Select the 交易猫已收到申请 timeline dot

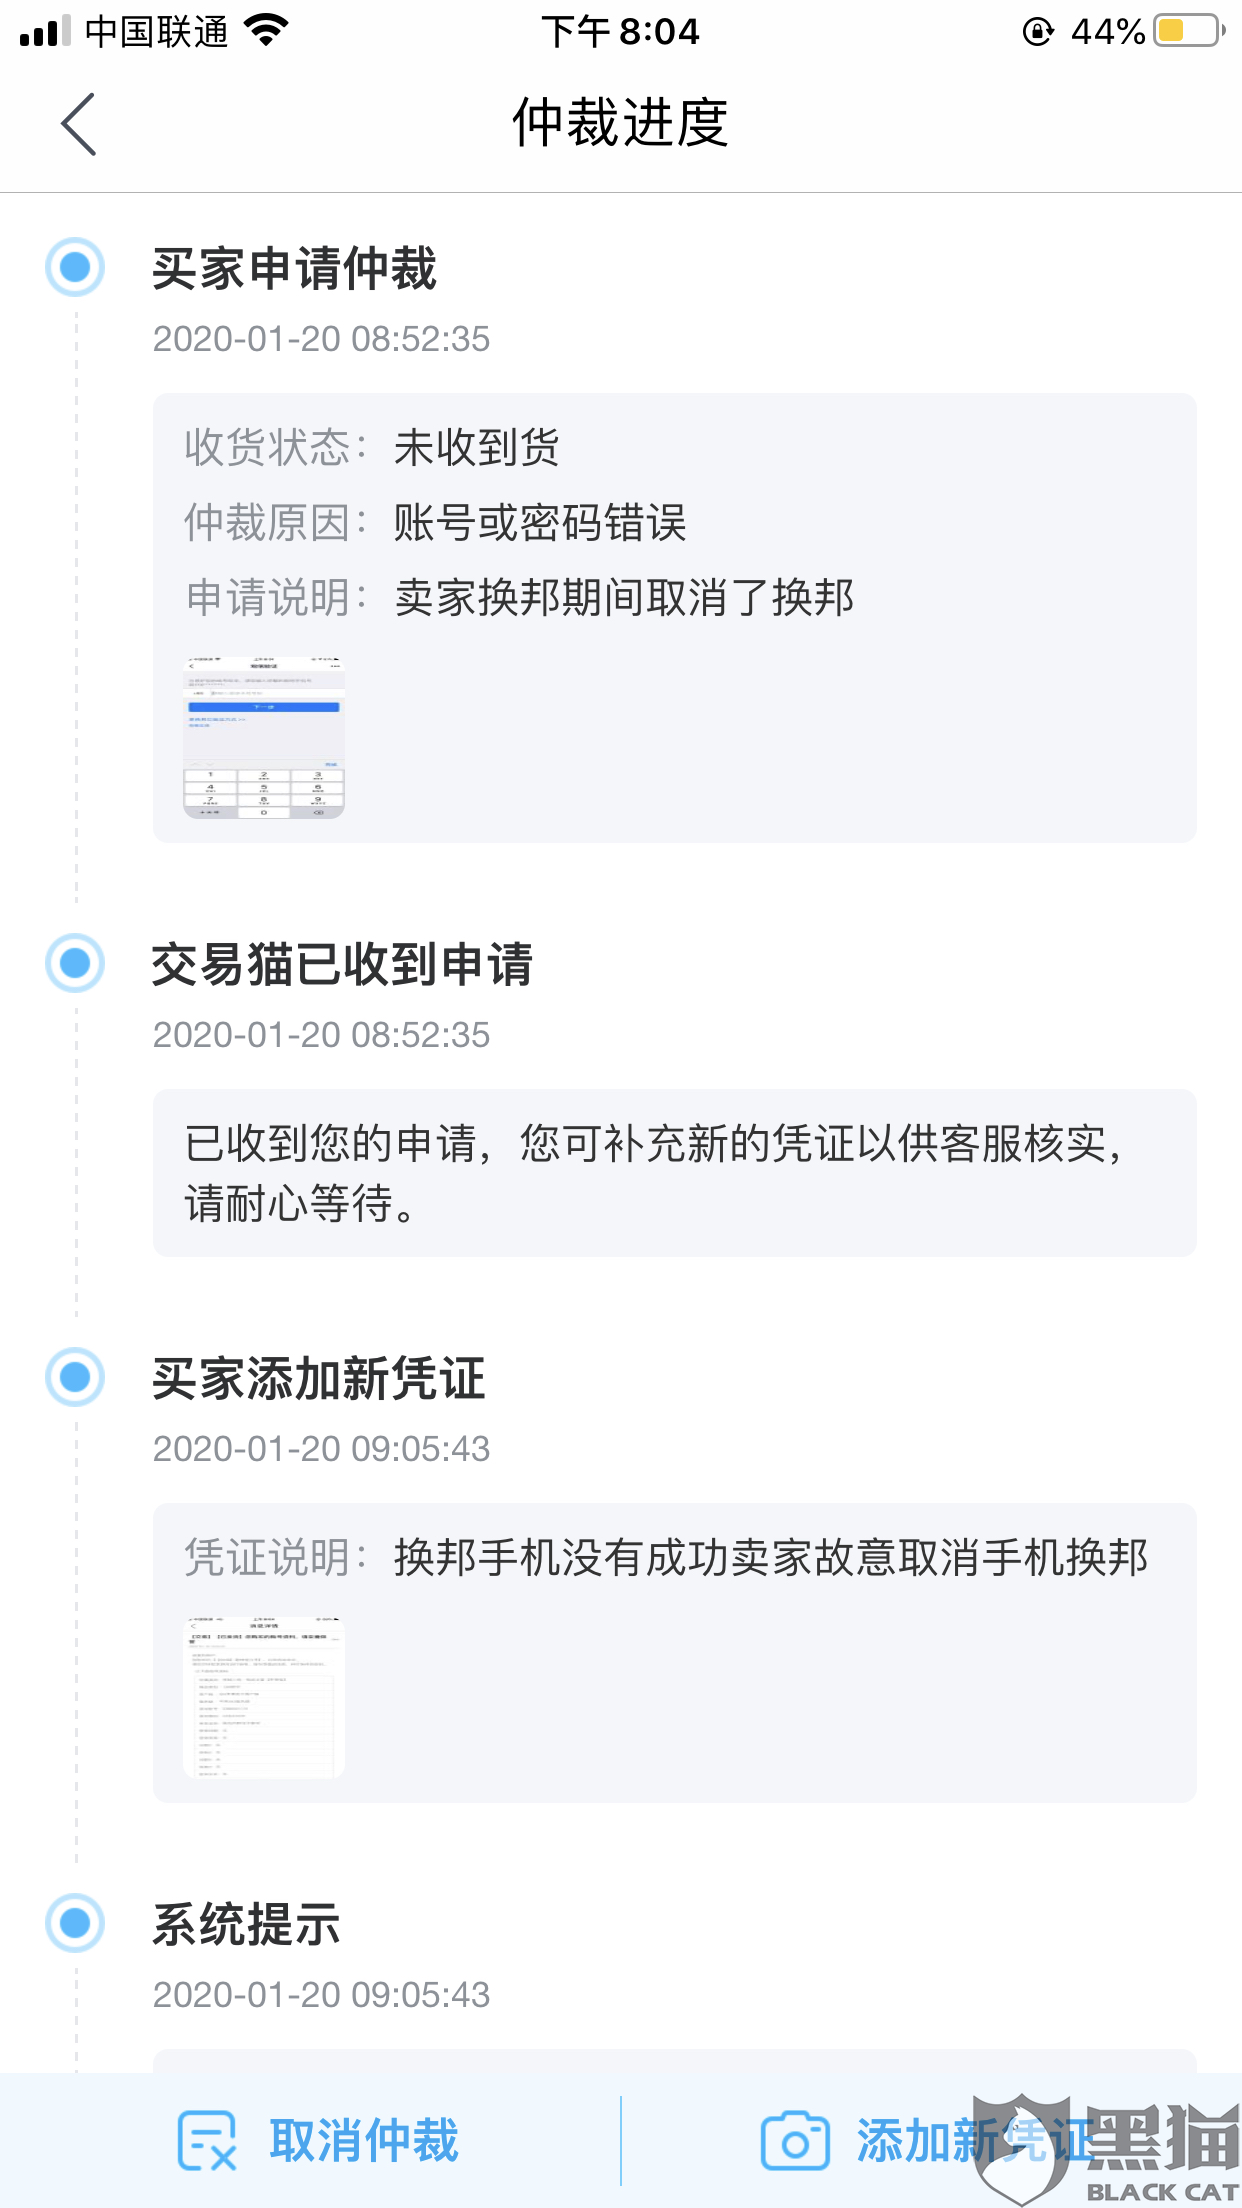point(75,963)
